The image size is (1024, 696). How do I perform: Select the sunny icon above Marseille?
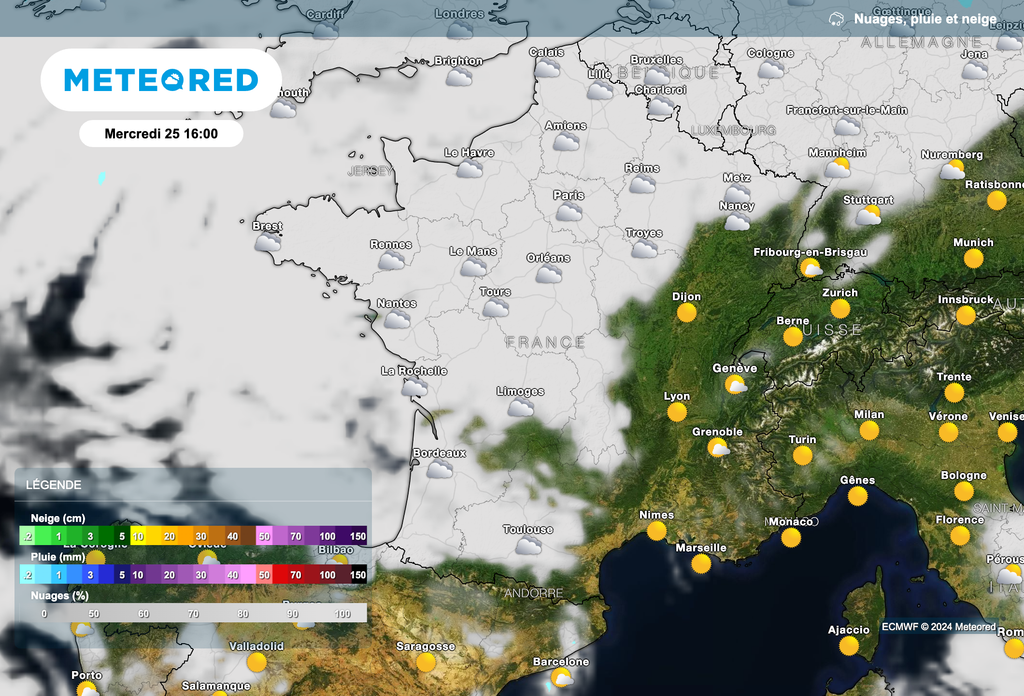701,564
